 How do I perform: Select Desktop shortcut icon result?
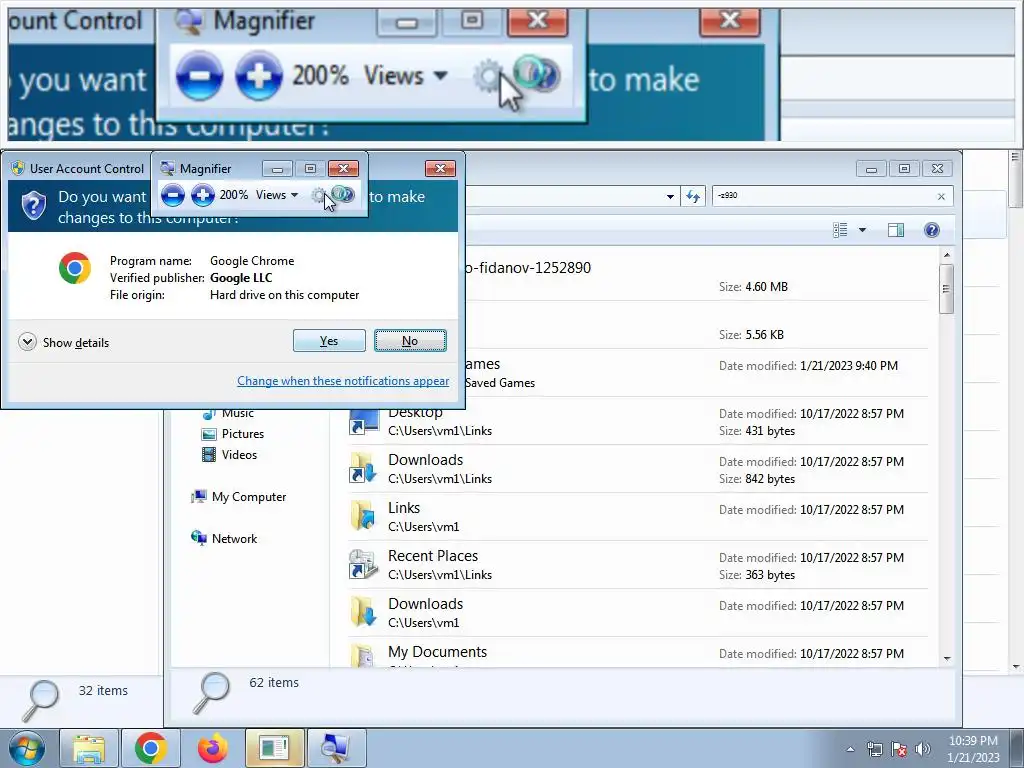click(364, 421)
